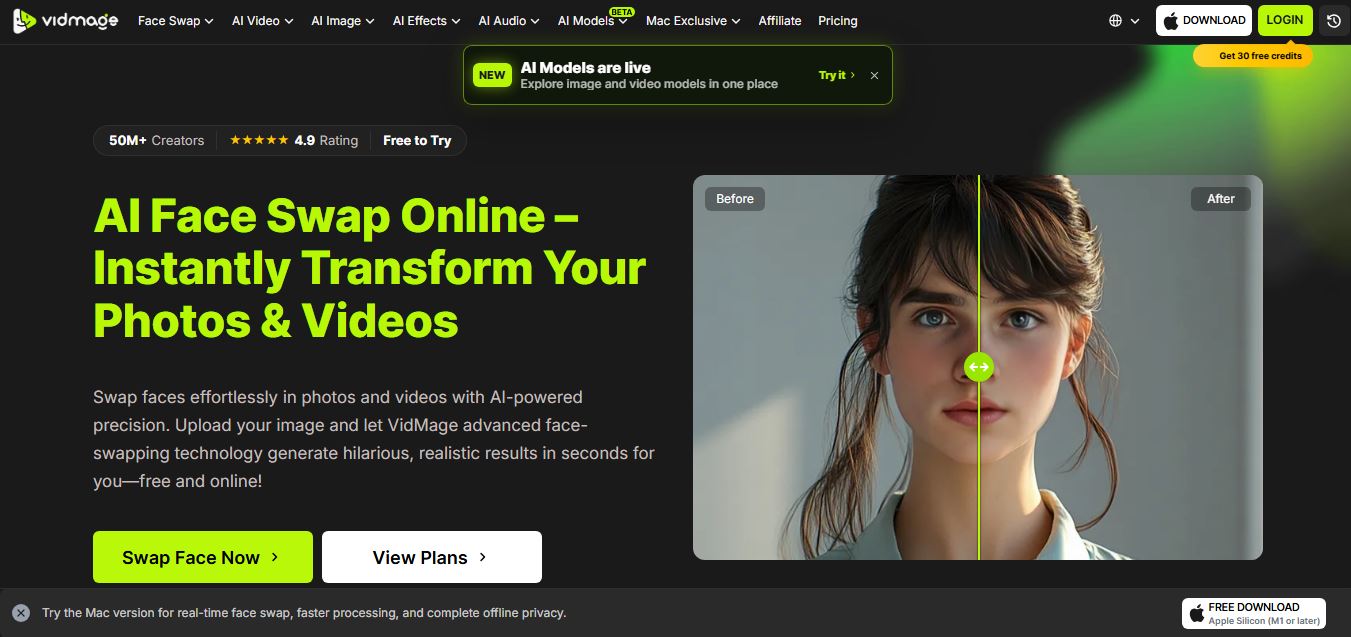Click the AI Face Swap Online heading
Image resolution: width=1351 pixels, height=637 pixels.
point(370,268)
